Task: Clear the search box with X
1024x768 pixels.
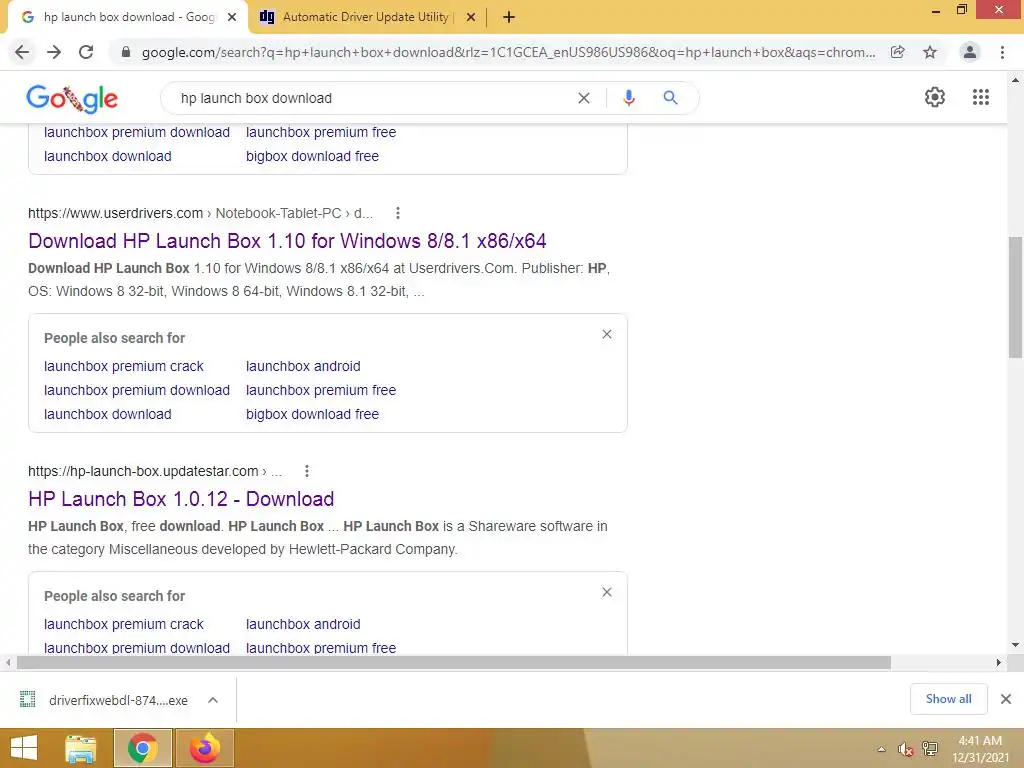Action: tap(584, 98)
